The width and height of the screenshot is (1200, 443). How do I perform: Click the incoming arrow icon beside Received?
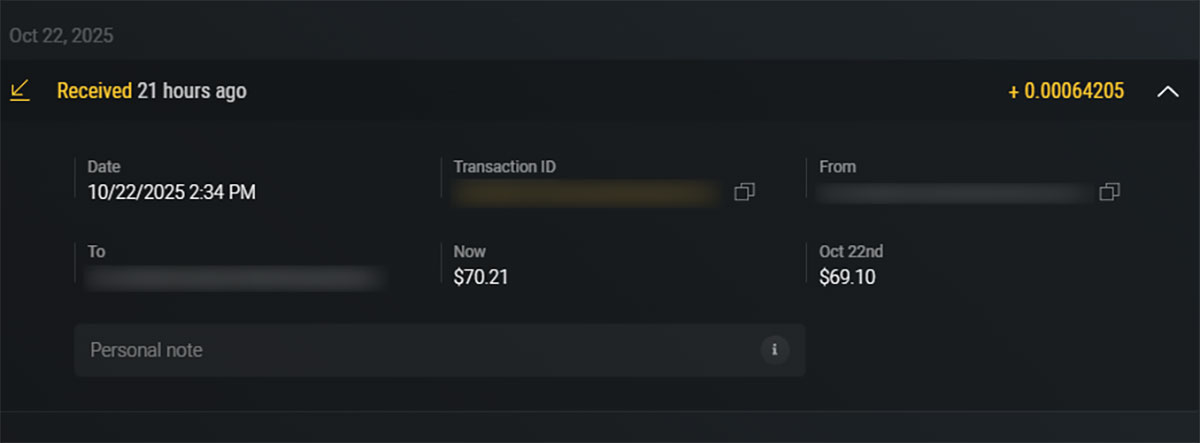tap(19, 91)
